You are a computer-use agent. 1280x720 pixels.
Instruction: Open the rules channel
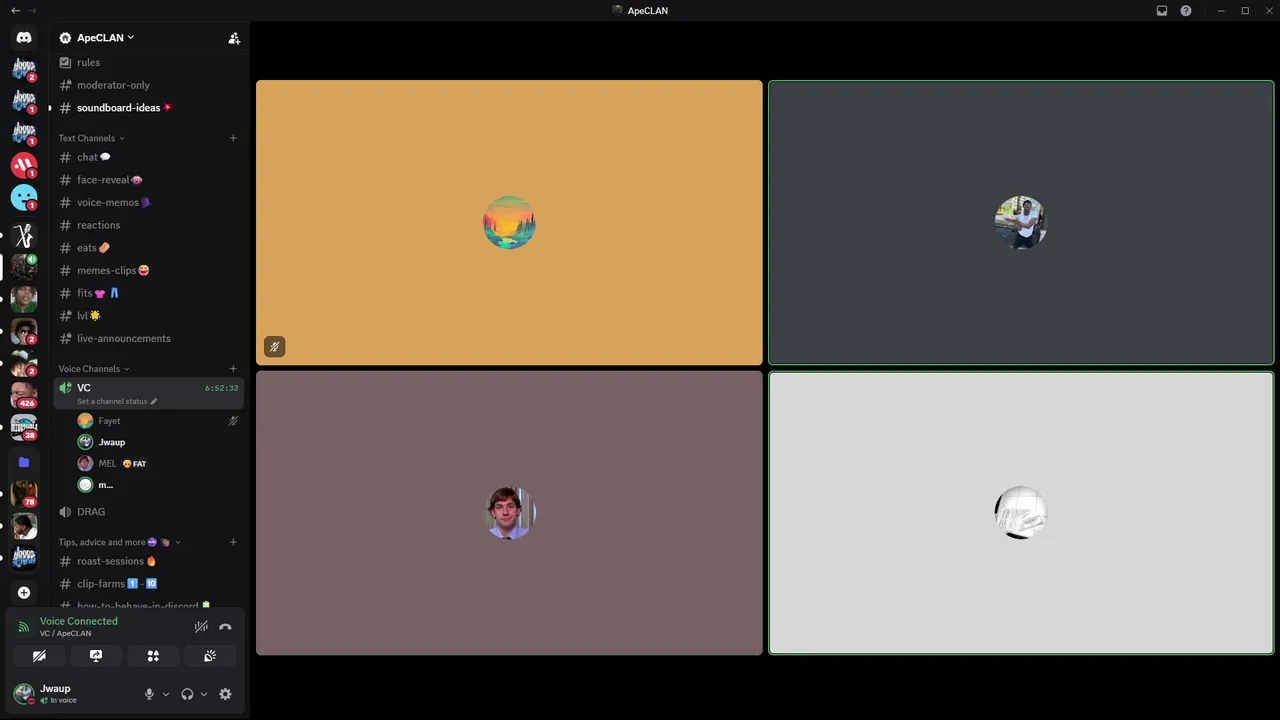click(x=148, y=62)
